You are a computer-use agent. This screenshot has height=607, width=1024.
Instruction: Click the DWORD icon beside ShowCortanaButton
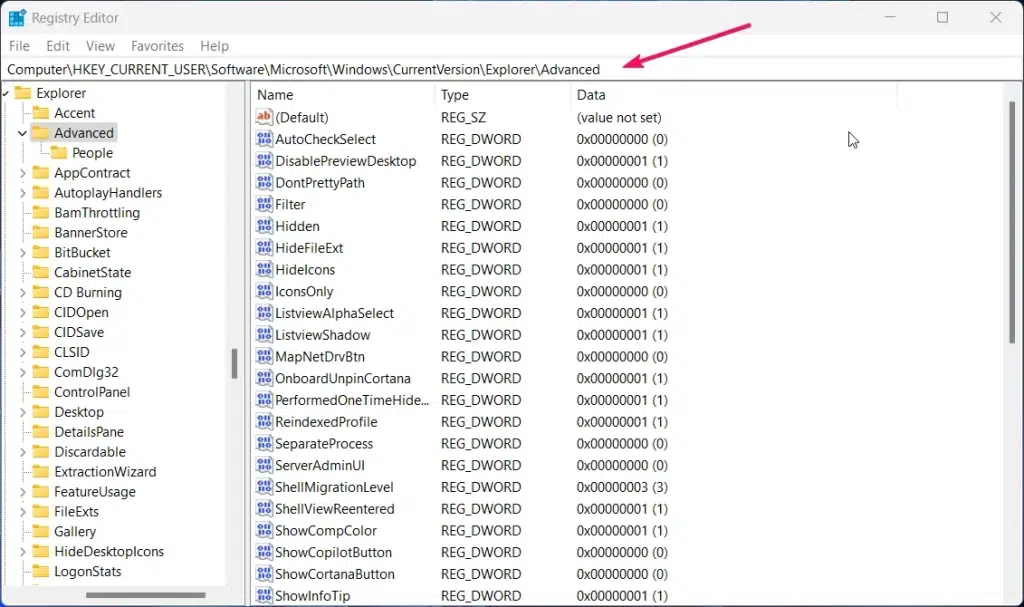[264, 573]
